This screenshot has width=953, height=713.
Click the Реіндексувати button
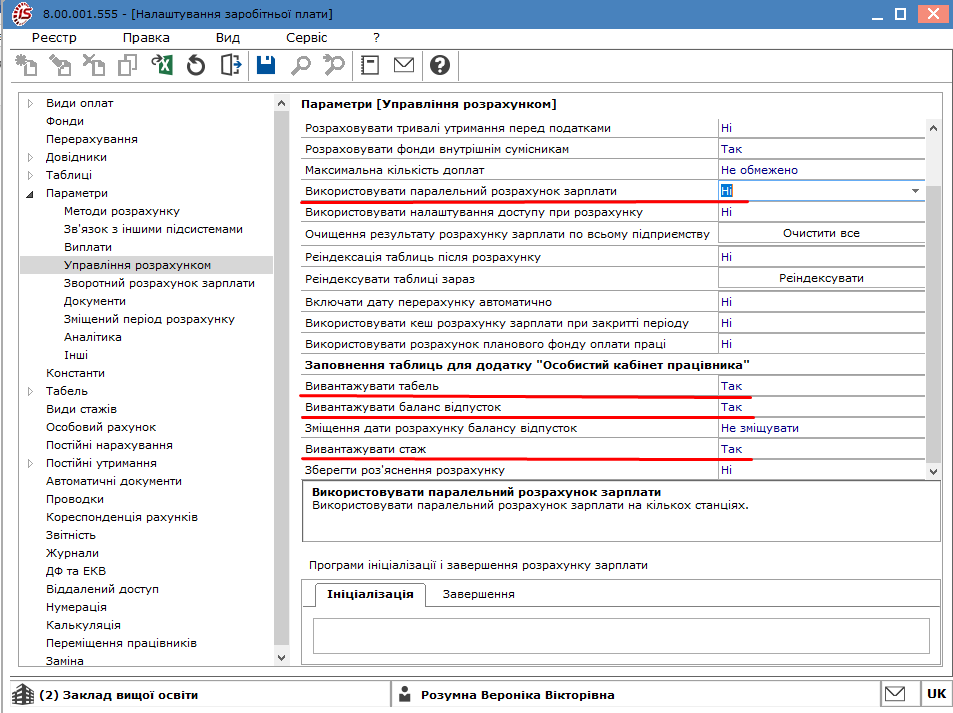(821, 278)
